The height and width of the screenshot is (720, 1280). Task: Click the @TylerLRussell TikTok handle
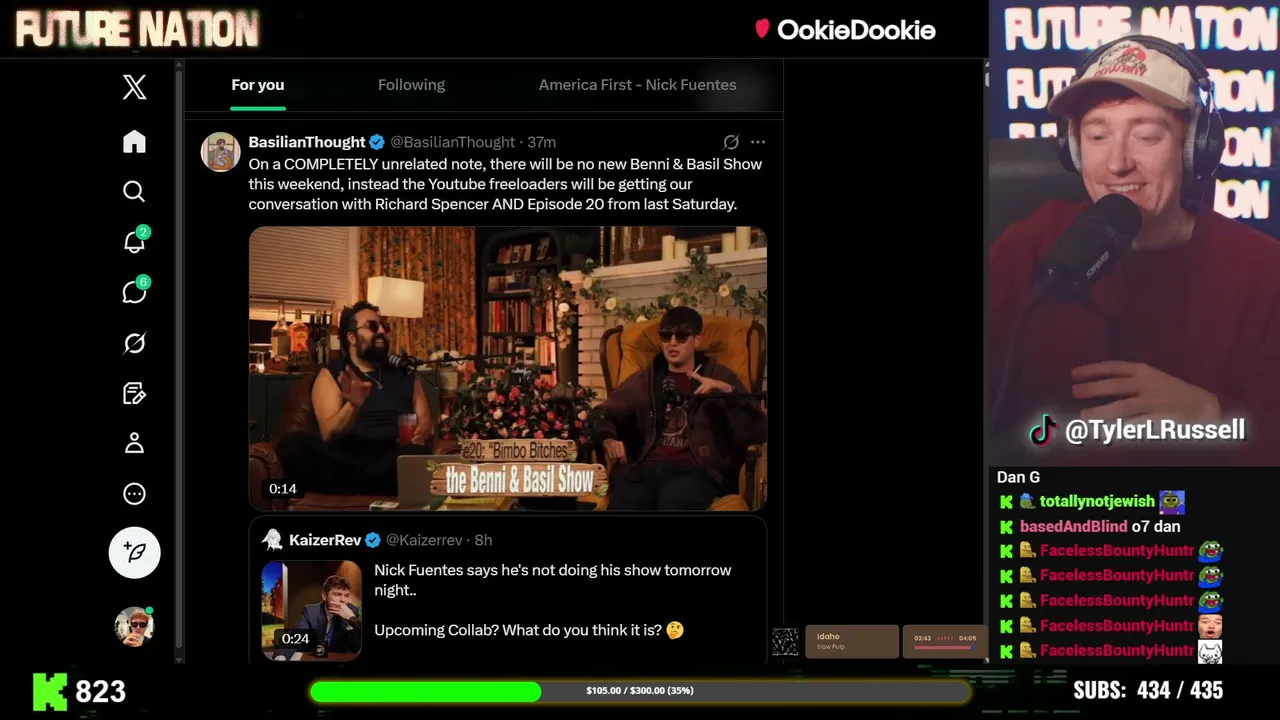(x=1155, y=430)
